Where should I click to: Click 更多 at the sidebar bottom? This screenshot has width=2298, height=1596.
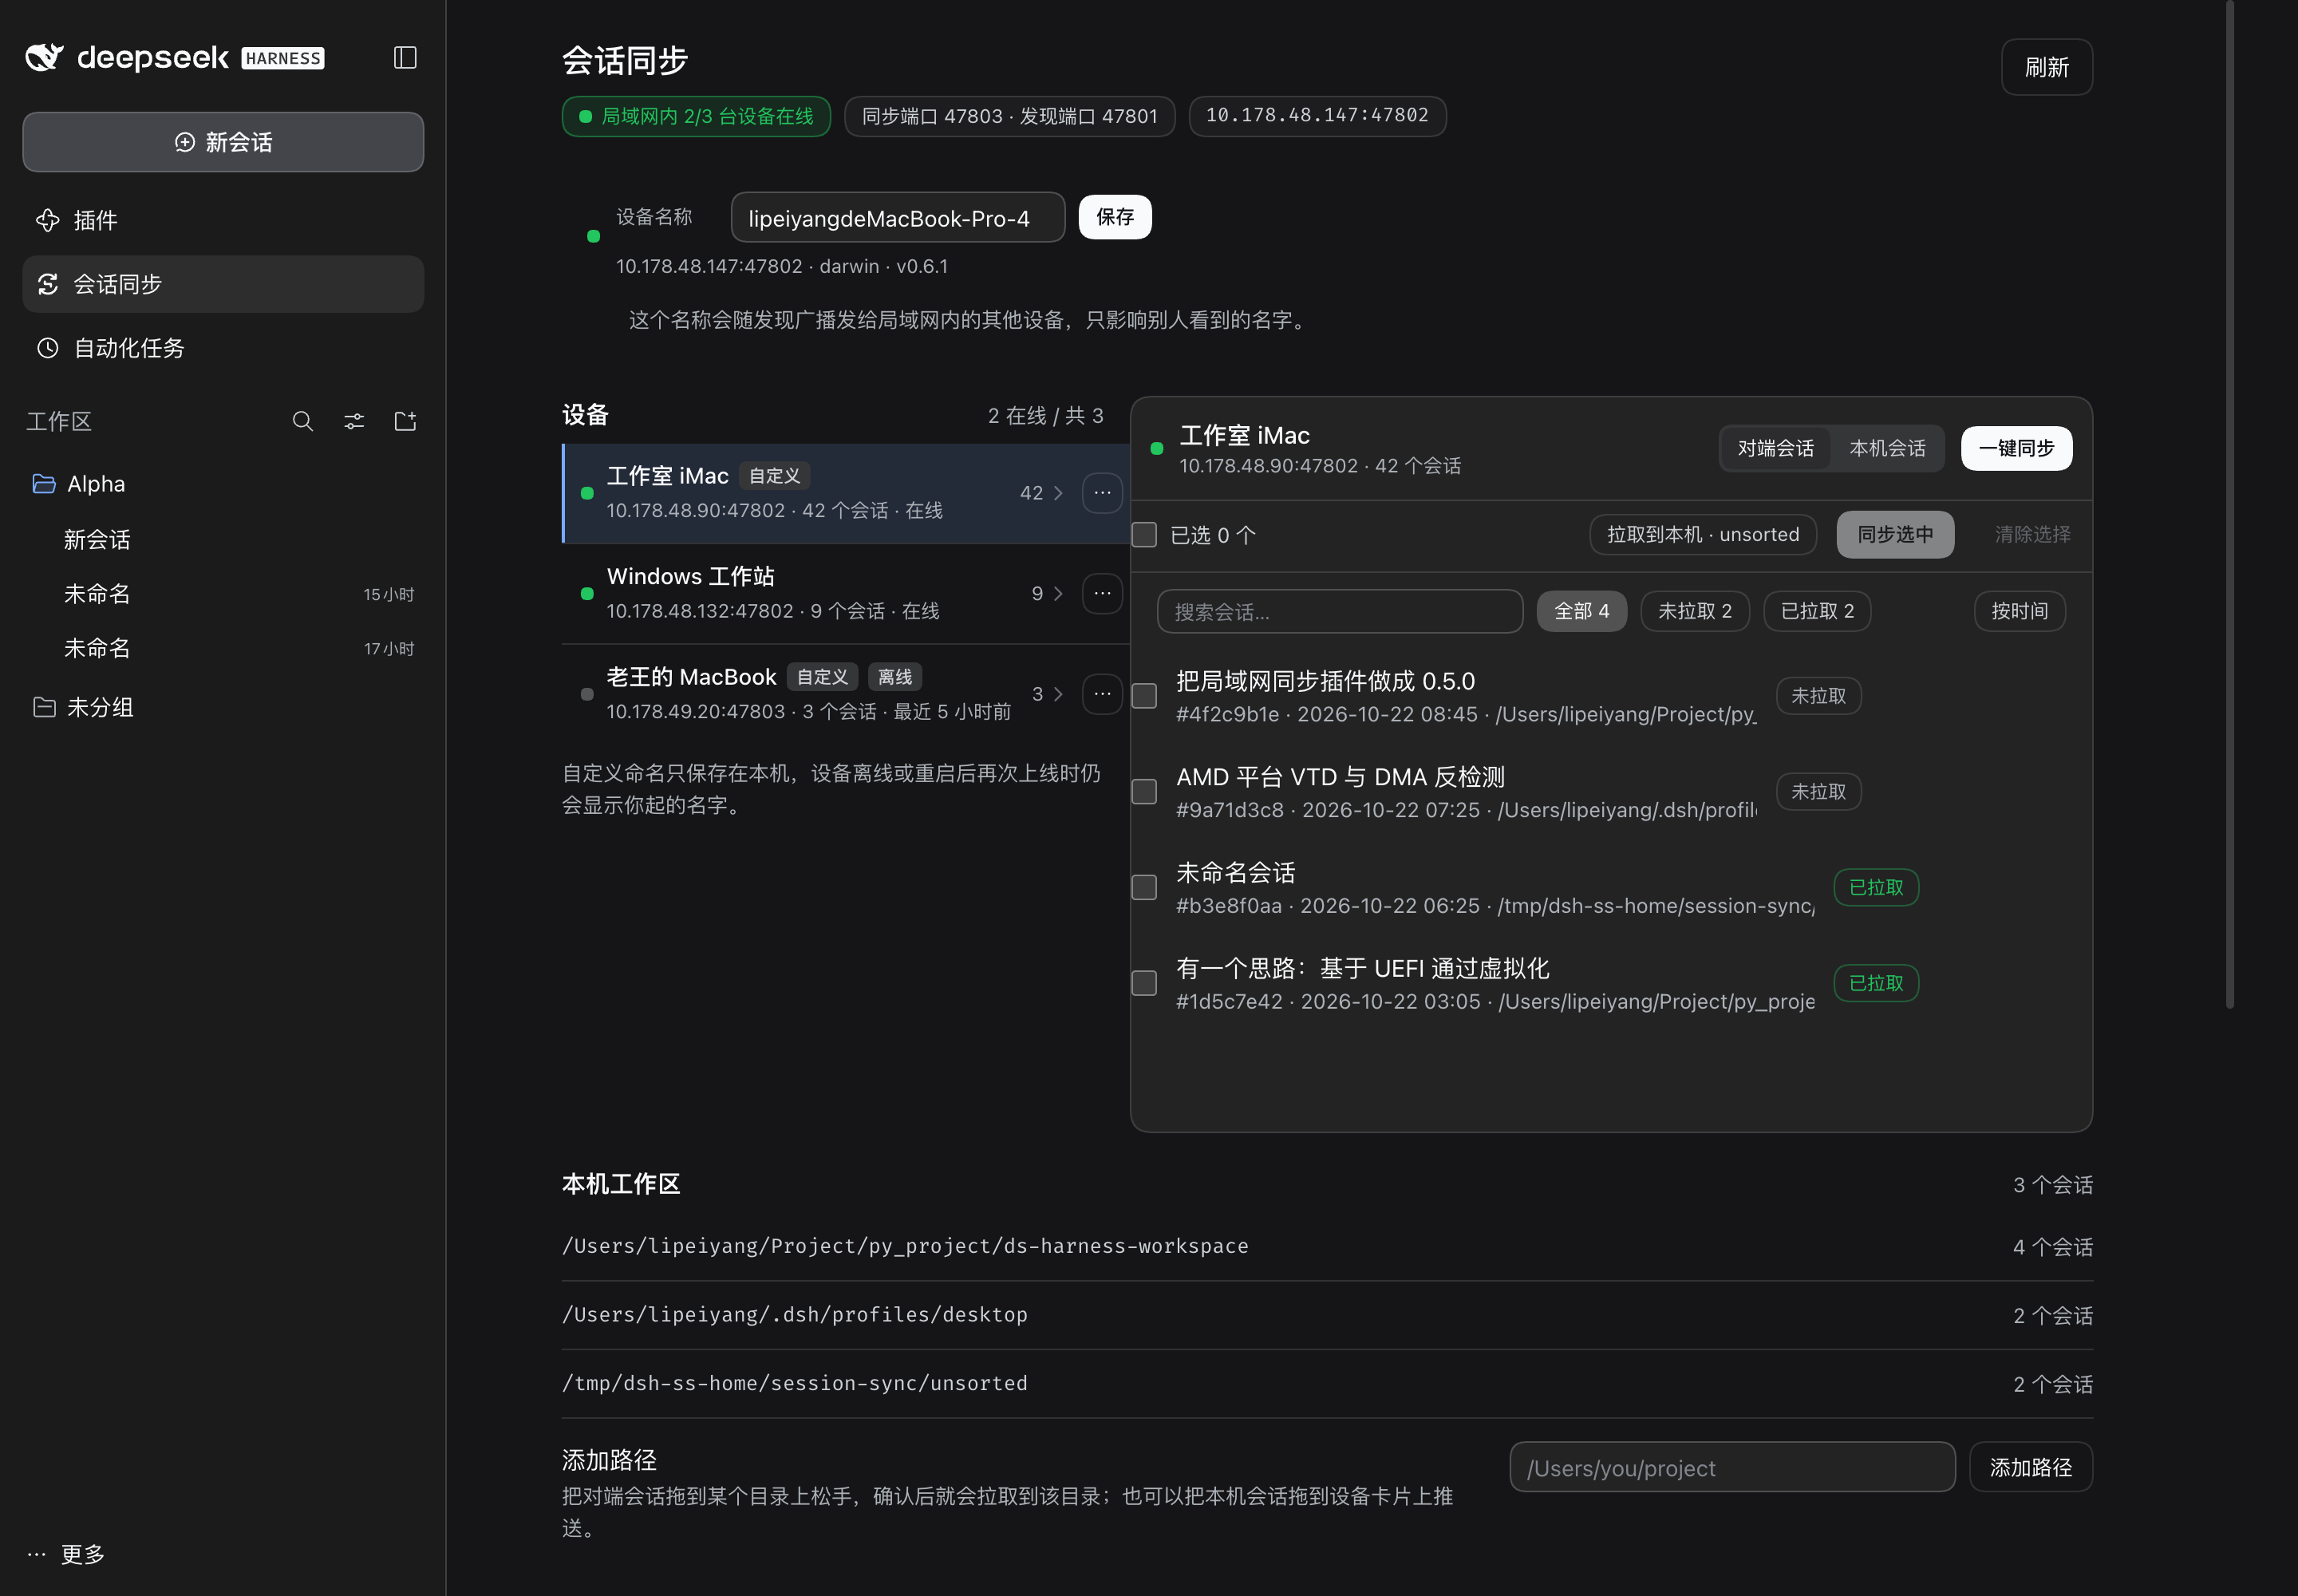pos(67,1554)
